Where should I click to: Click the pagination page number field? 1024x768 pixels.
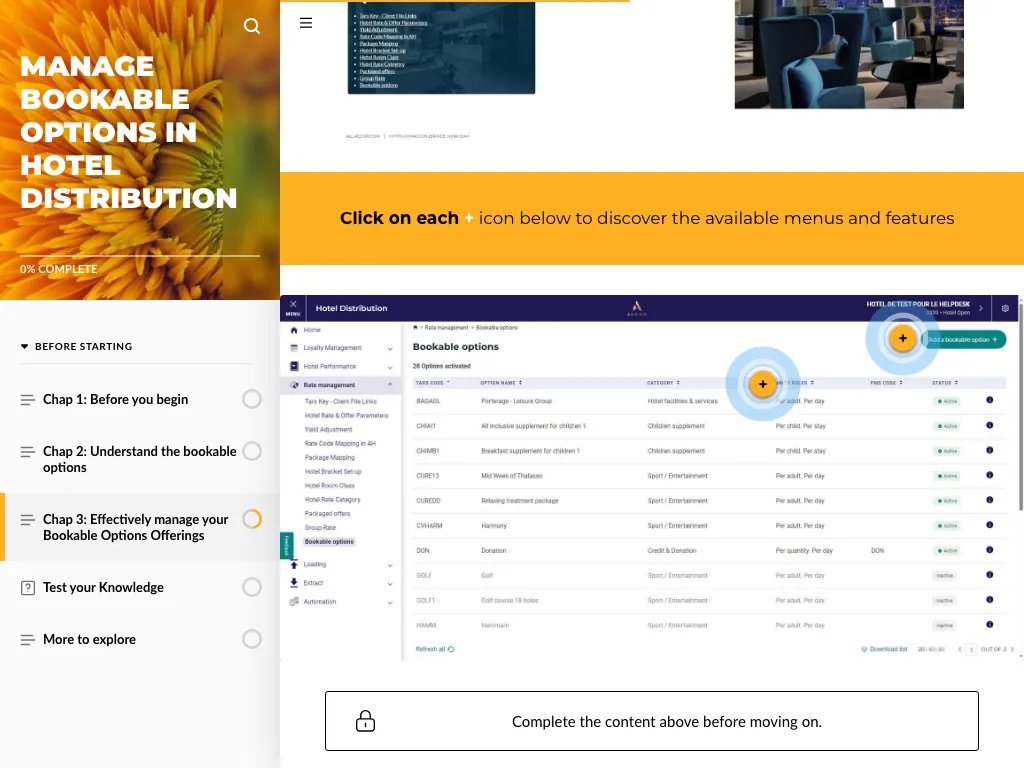pos(971,649)
